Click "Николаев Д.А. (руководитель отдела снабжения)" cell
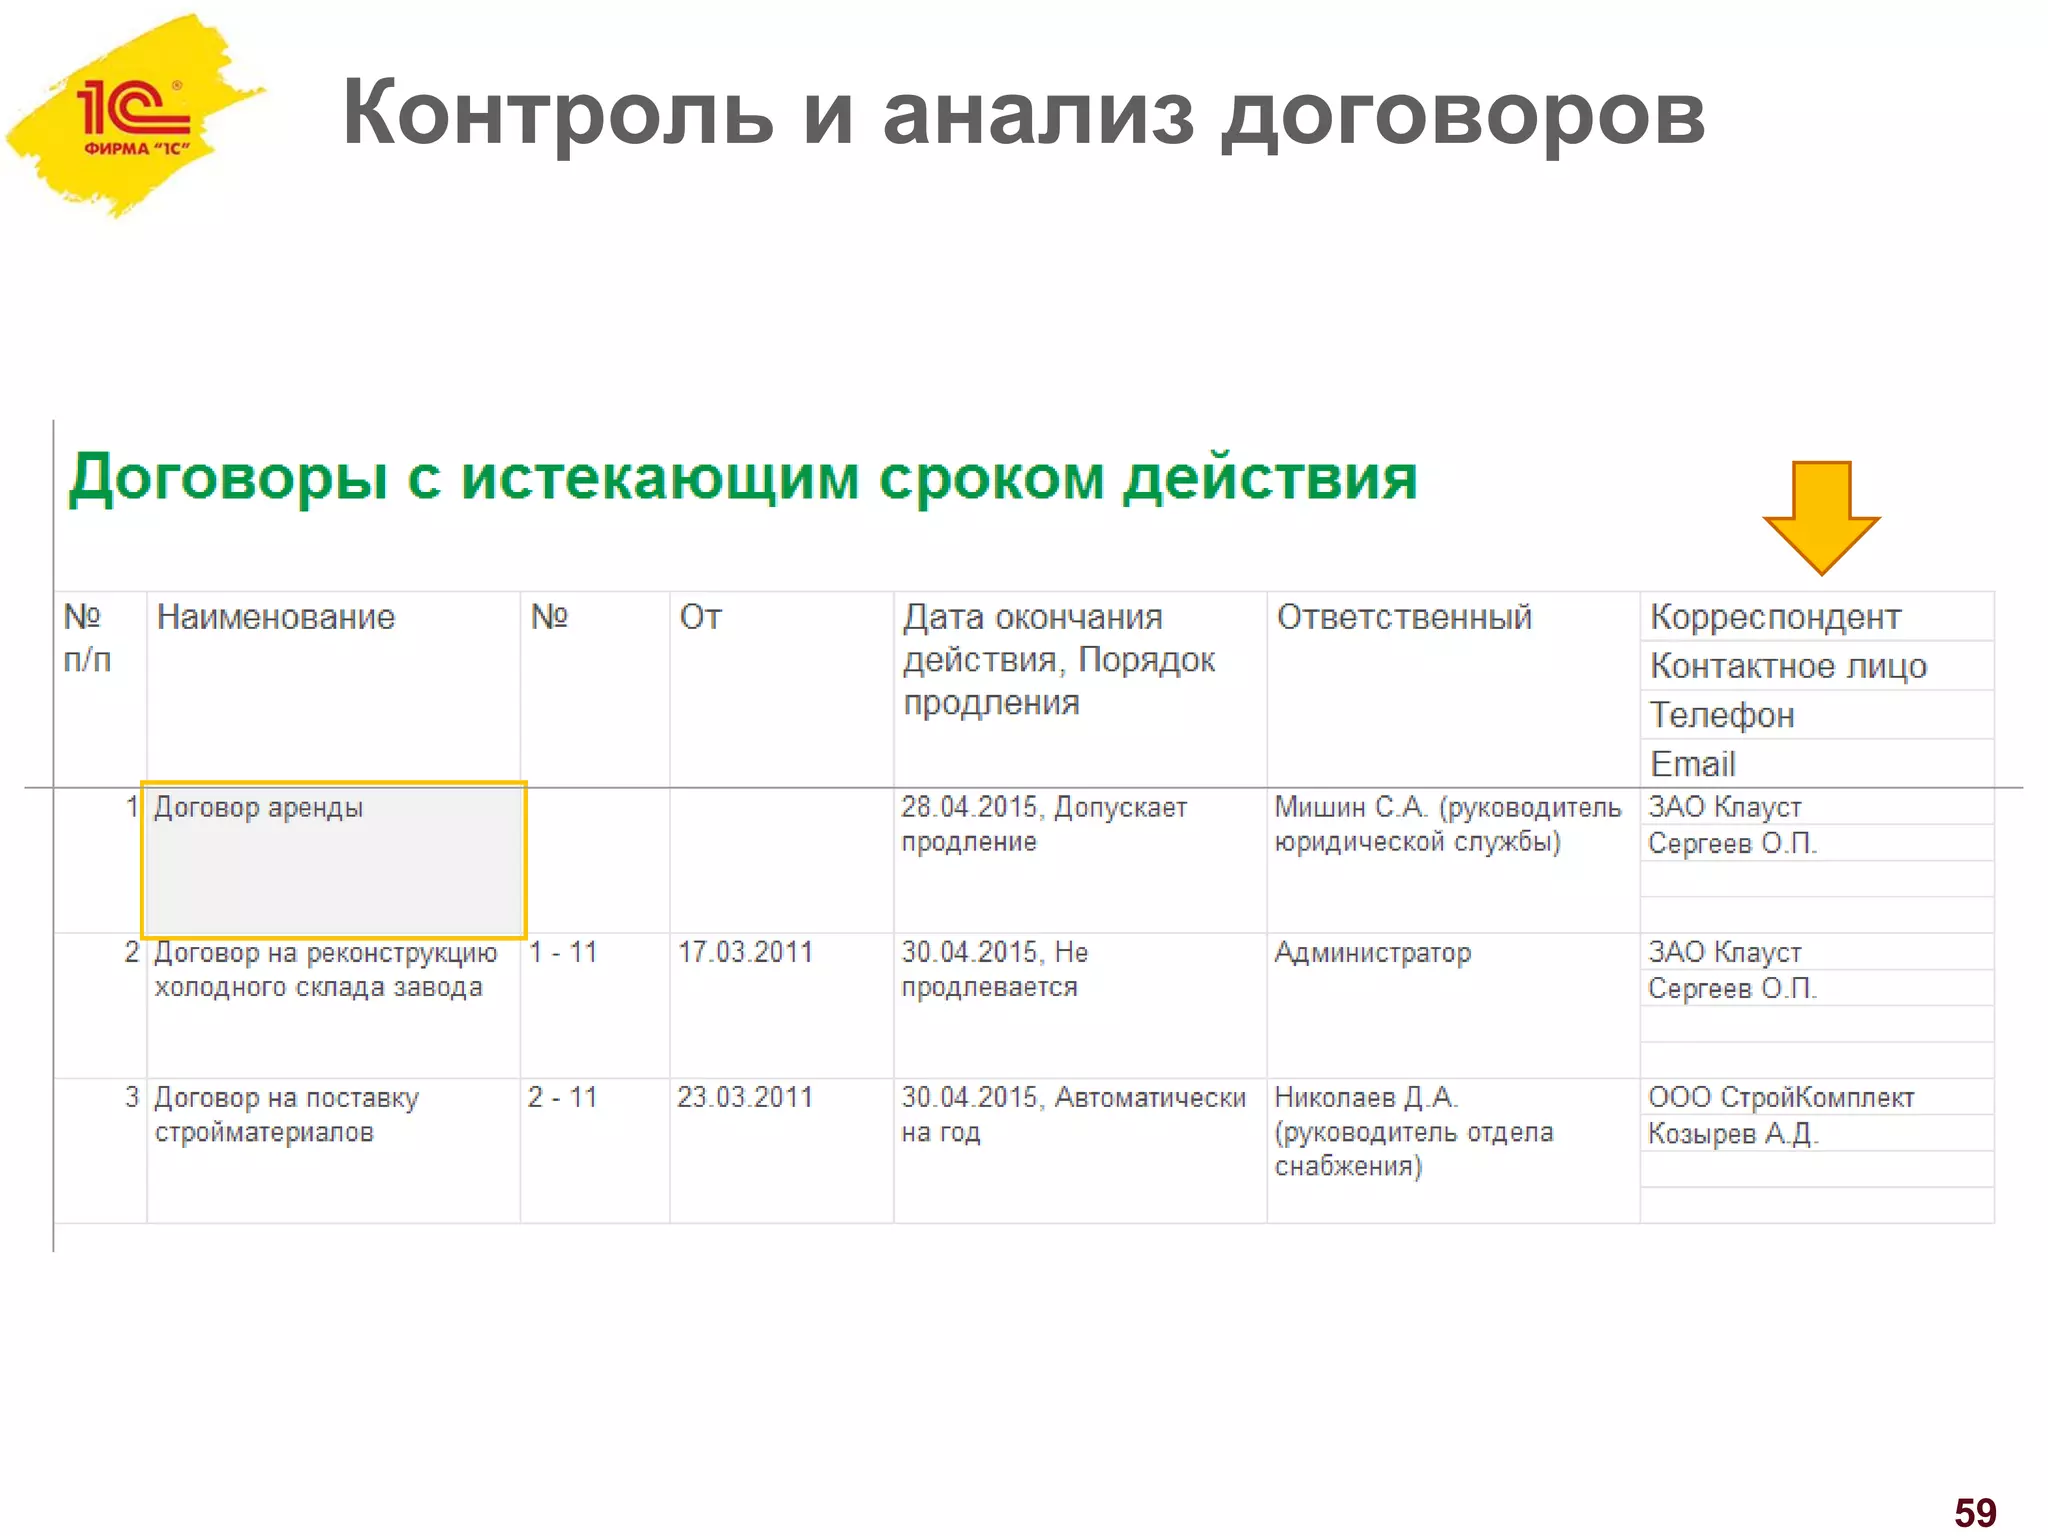This screenshot has height=1536, width=2048. (1453, 1151)
